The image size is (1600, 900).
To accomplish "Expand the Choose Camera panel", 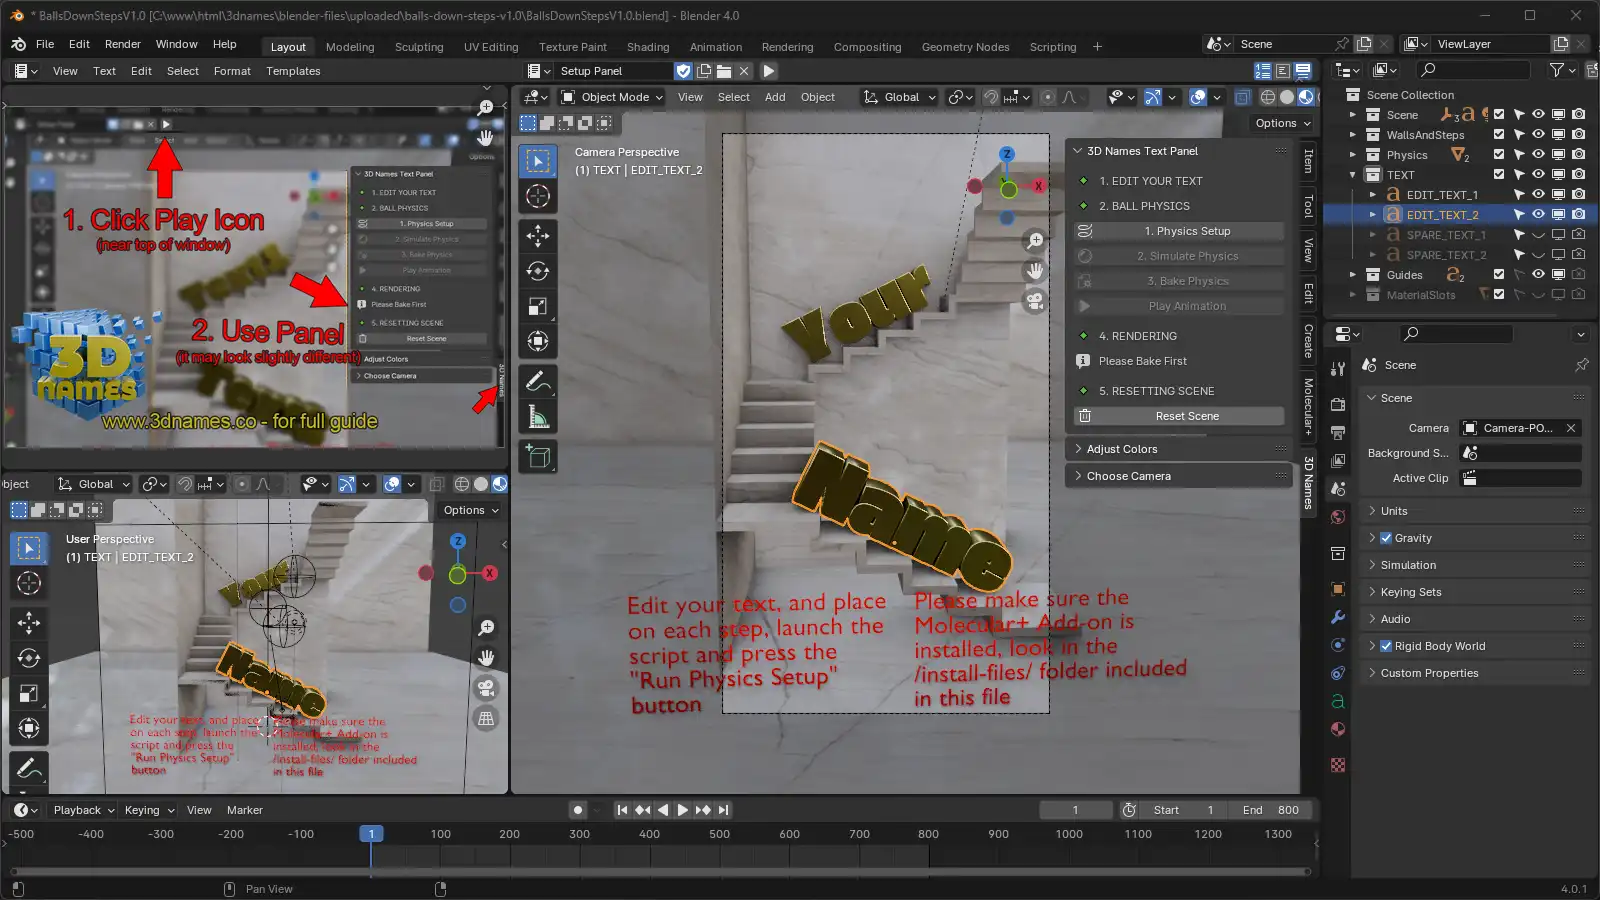I will click(1179, 476).
